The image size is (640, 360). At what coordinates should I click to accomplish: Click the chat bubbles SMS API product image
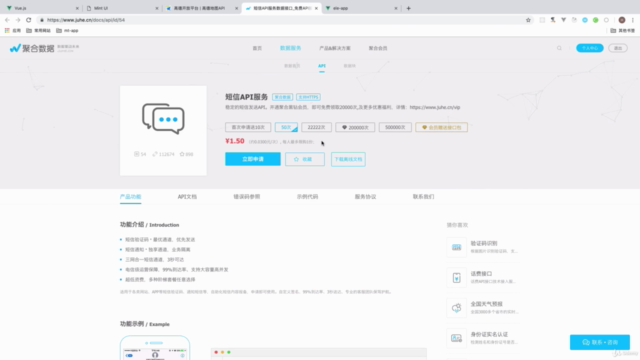163,118
